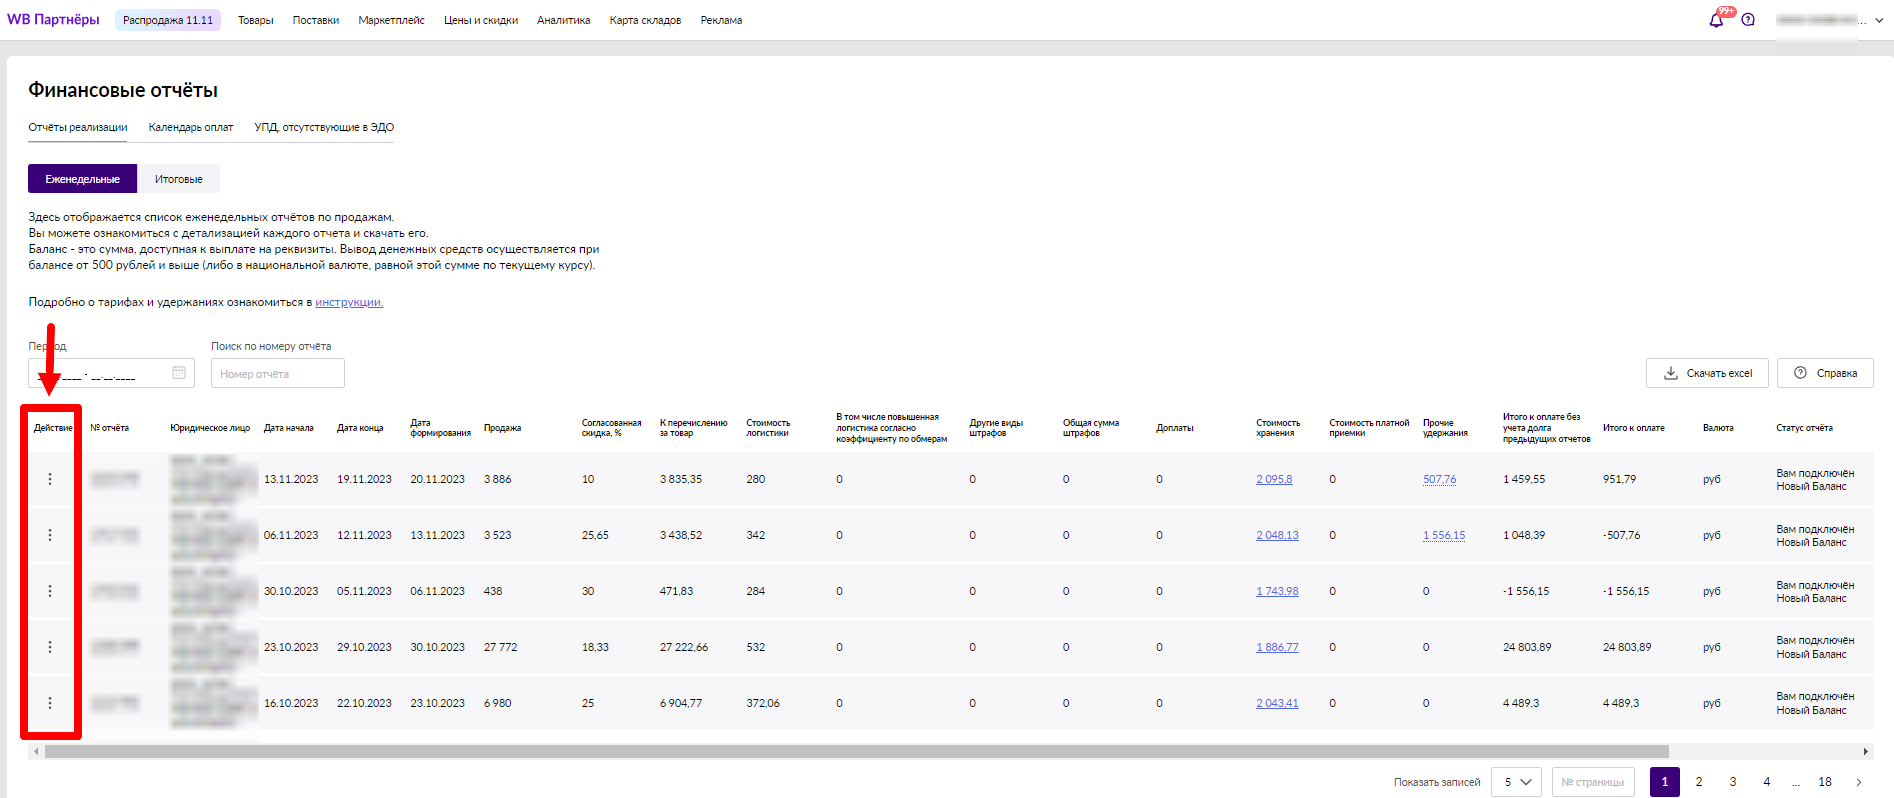Go to page 4 in pagination
The image size is (1894, 798).
click(1767, 782)
